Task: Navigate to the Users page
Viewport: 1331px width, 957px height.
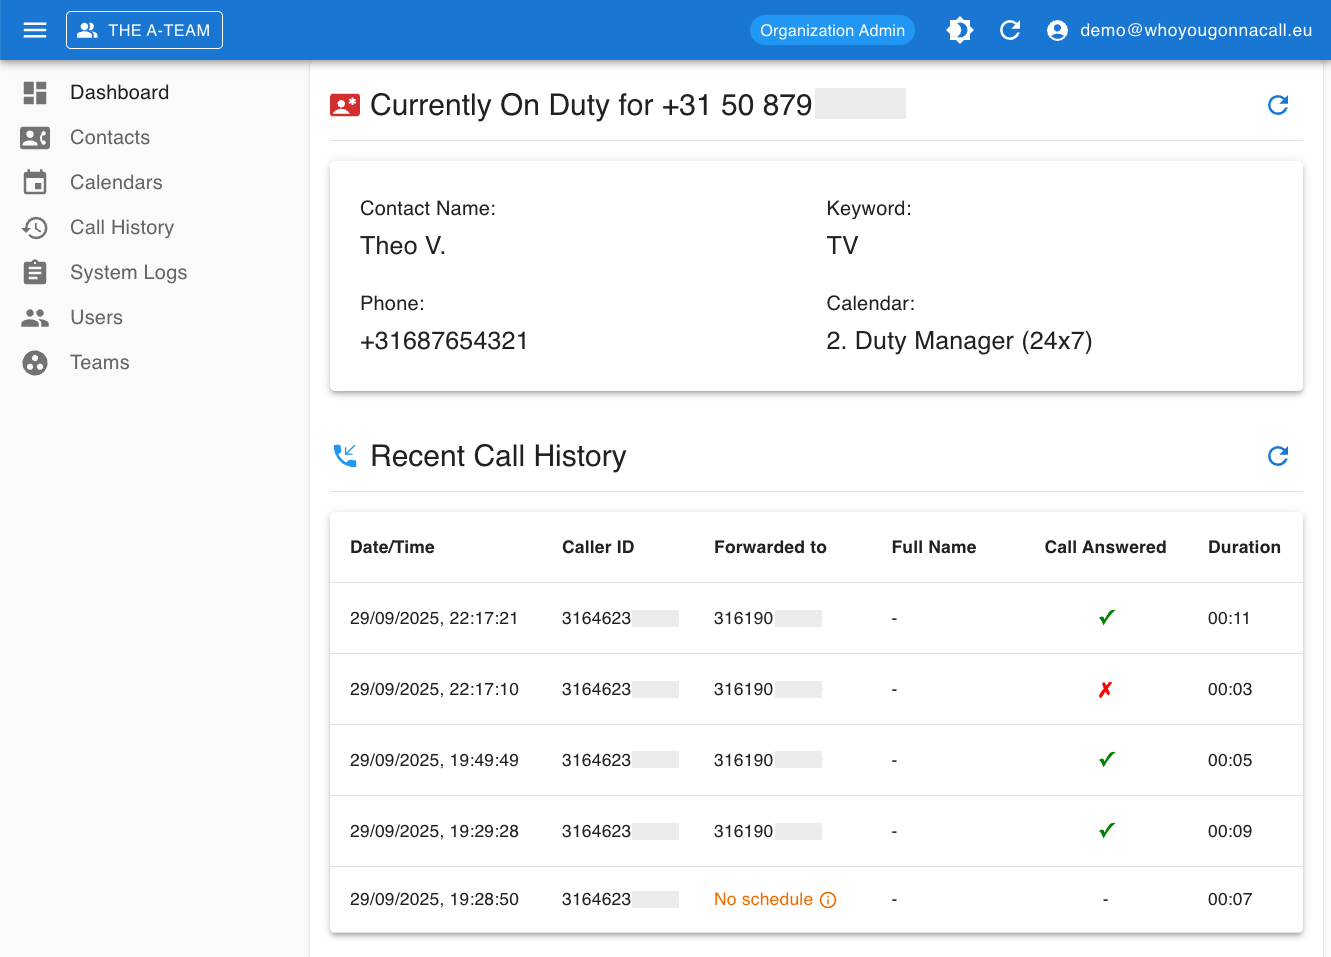Action: (x=96, y=317)
